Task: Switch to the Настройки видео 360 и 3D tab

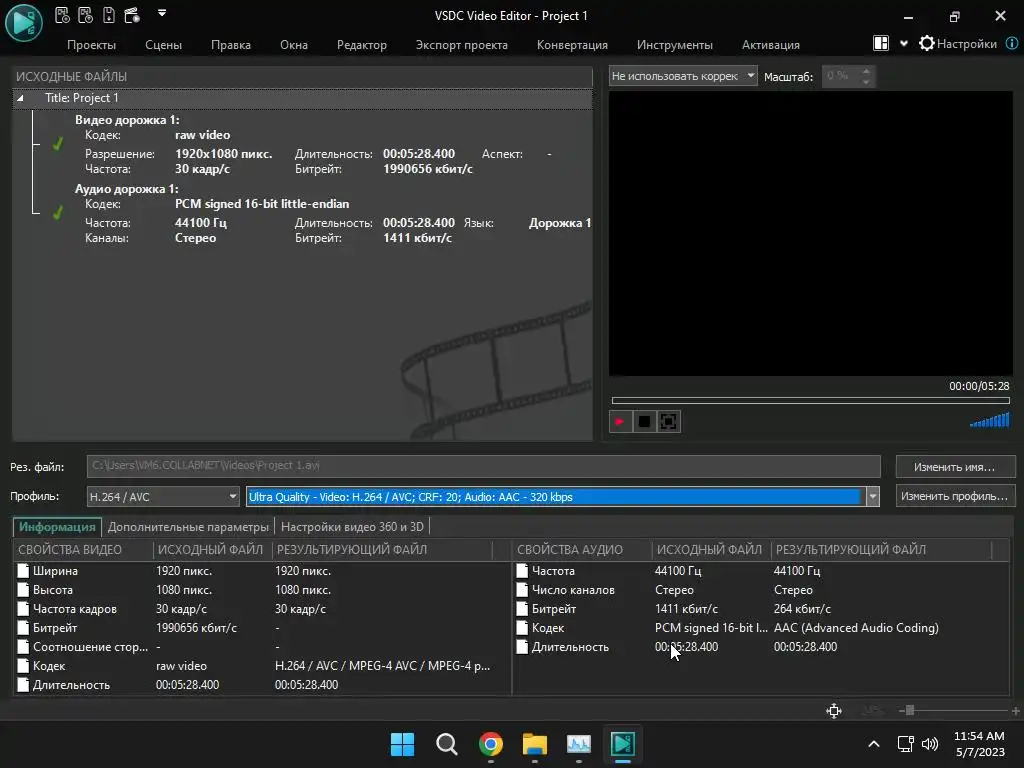Action: click(x=352, y=526)
